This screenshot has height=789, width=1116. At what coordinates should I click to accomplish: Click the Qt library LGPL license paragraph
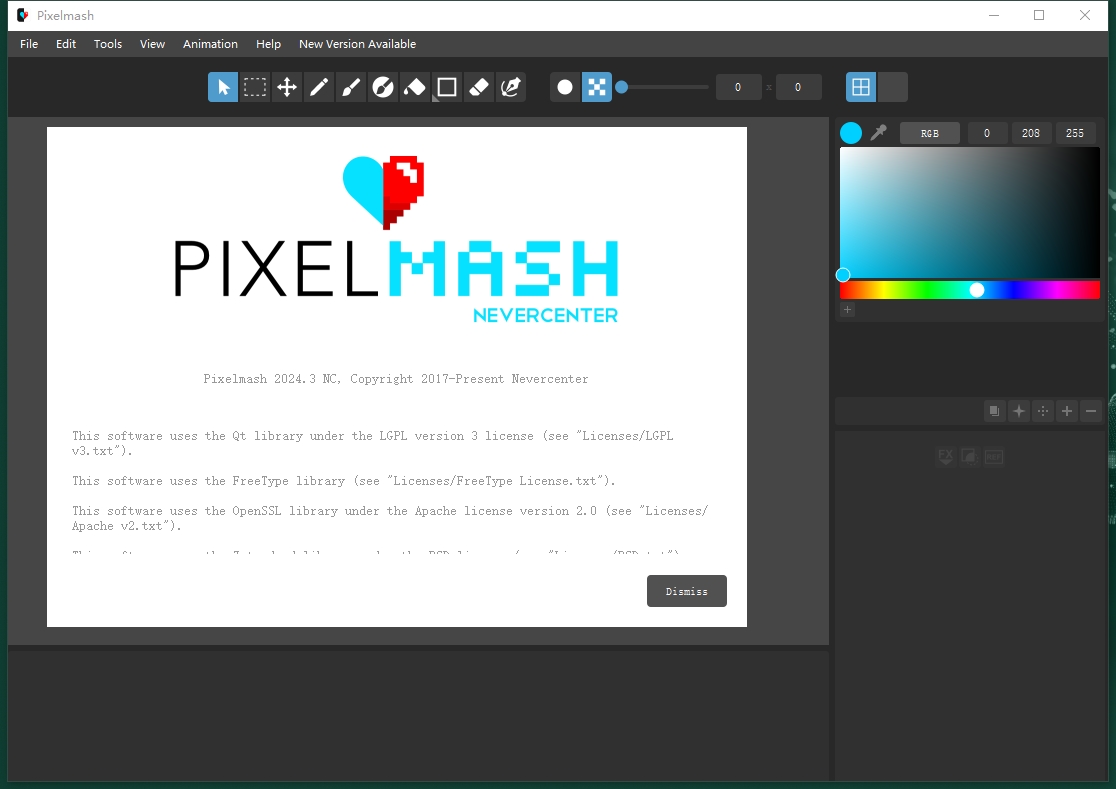point(372,443)
